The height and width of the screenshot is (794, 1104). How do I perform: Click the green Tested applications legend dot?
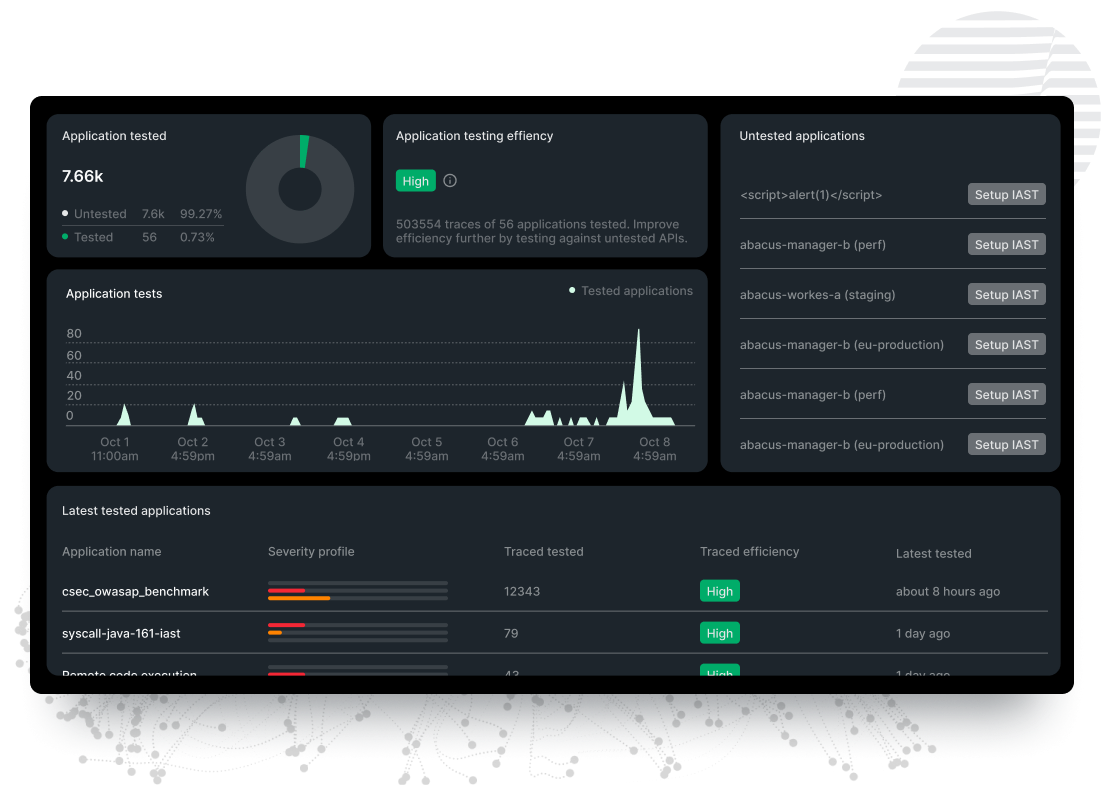pyautogui.click(x=573, y=290)
